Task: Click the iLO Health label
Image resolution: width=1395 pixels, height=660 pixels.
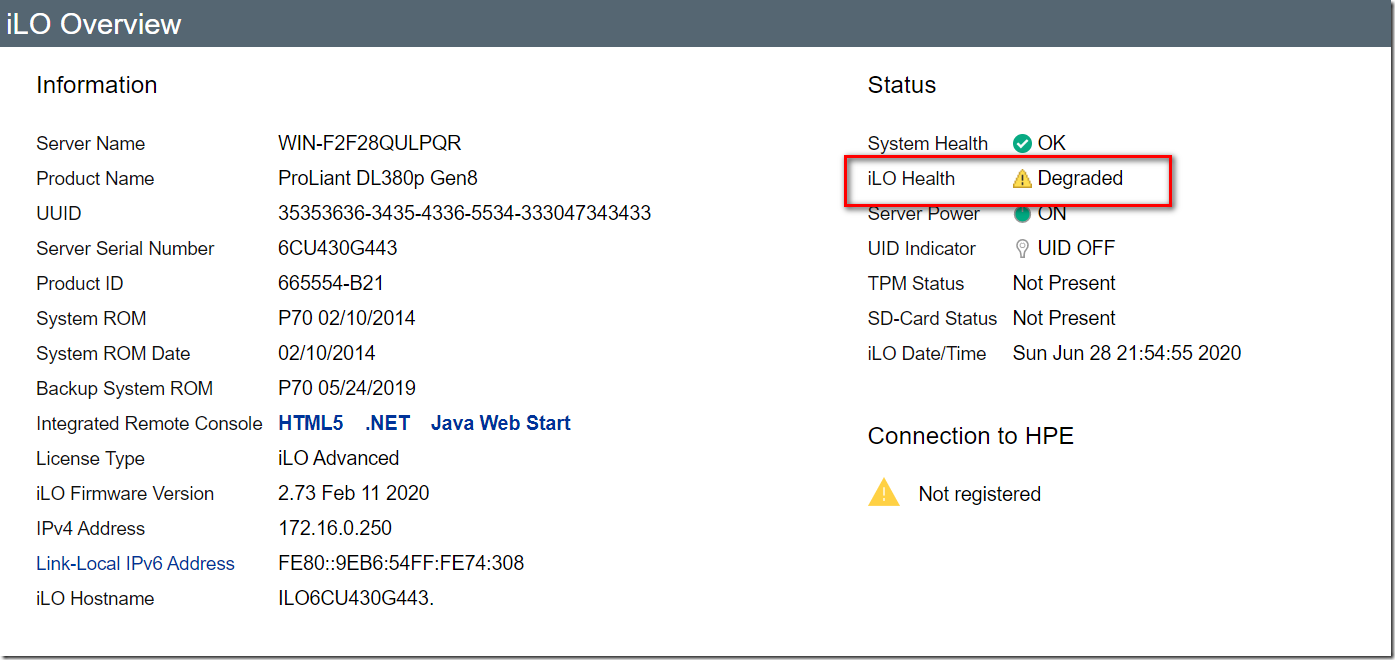Action: (x=911, y=178)
